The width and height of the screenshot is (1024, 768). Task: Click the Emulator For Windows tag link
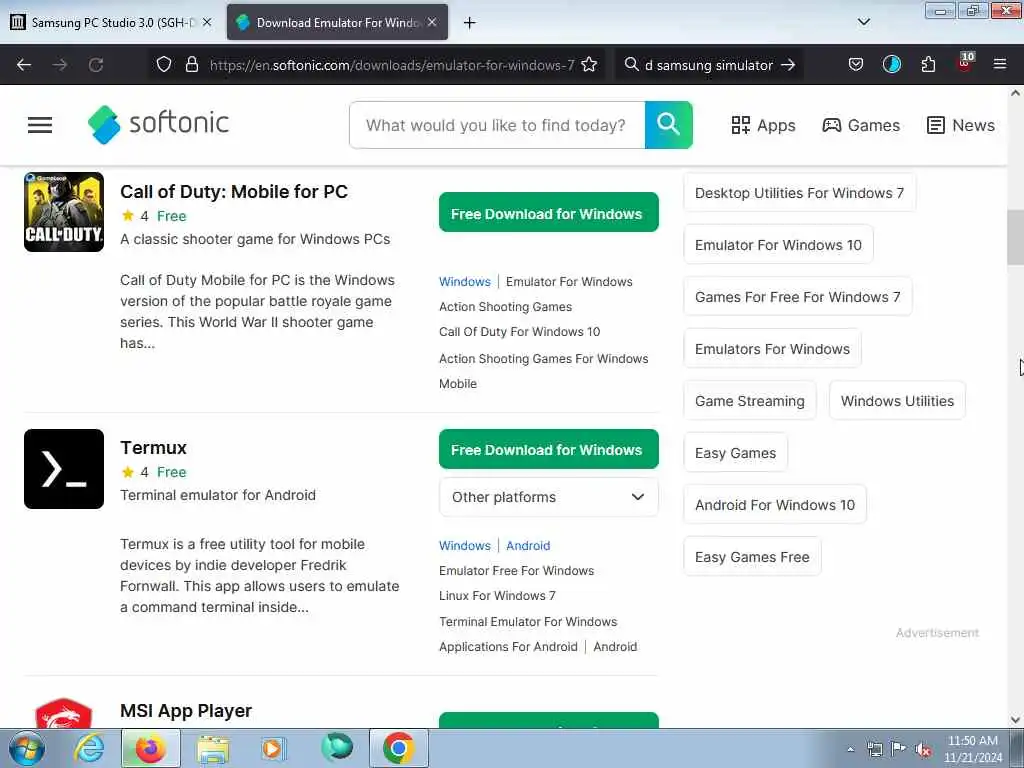(x=569, y=281)
